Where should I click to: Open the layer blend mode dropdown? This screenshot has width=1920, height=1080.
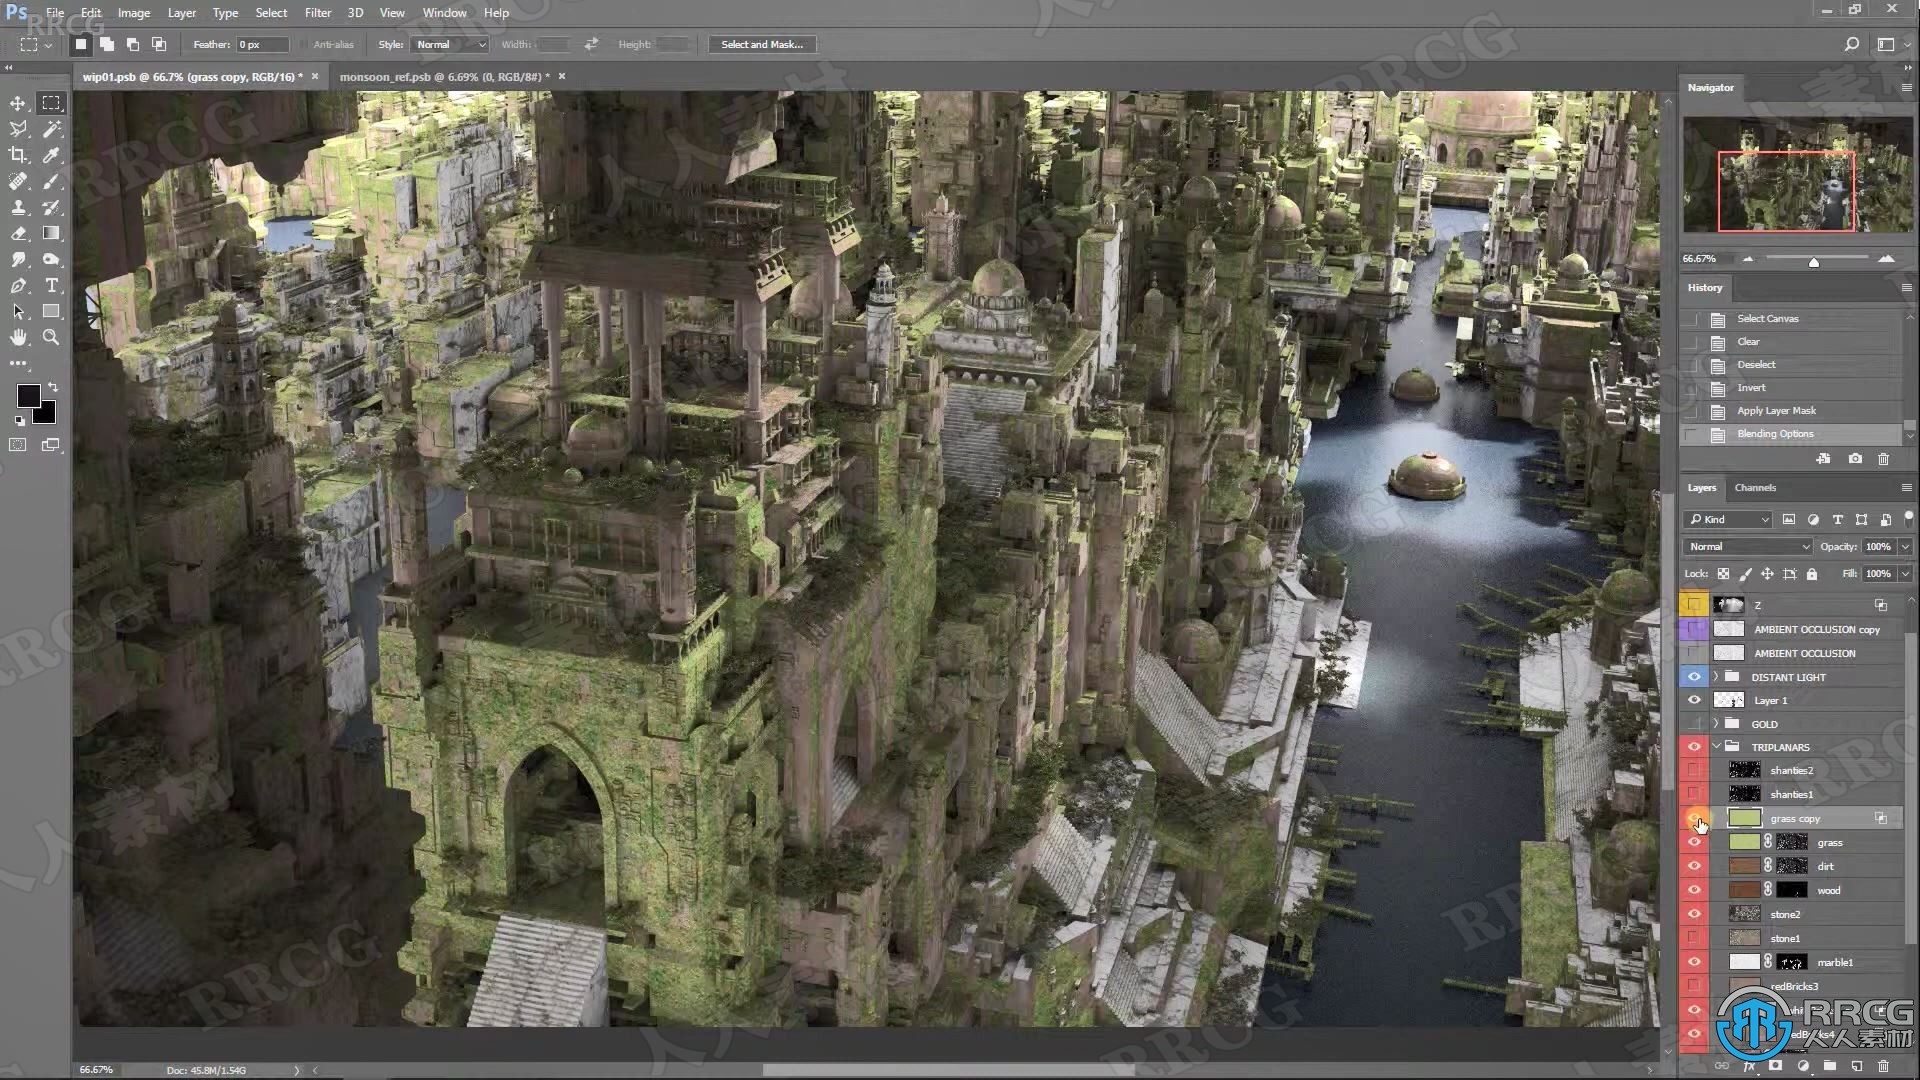(1748, 546)
